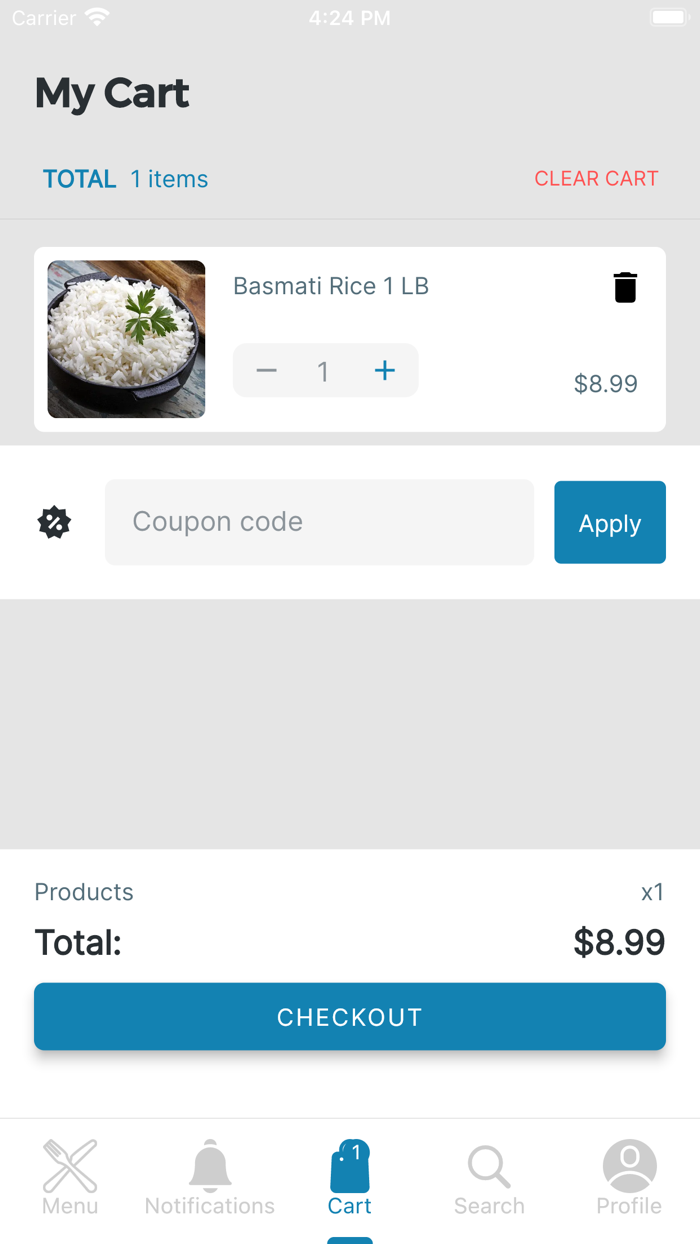Image resolution: width=700 pixels, height=1244 pixels.
Task: Clear the cart via CLEAR CART
Action: pos(596,178)
